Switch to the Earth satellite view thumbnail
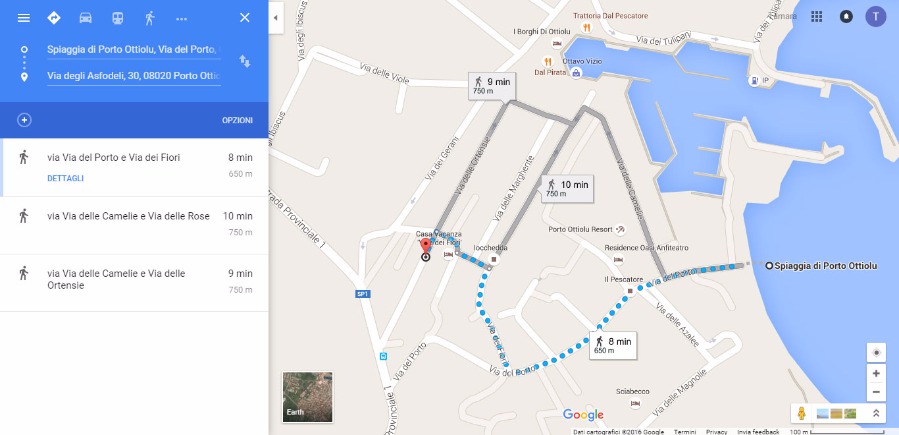Image resolution: width=899 pixels, height=435 pixels. 307,397
